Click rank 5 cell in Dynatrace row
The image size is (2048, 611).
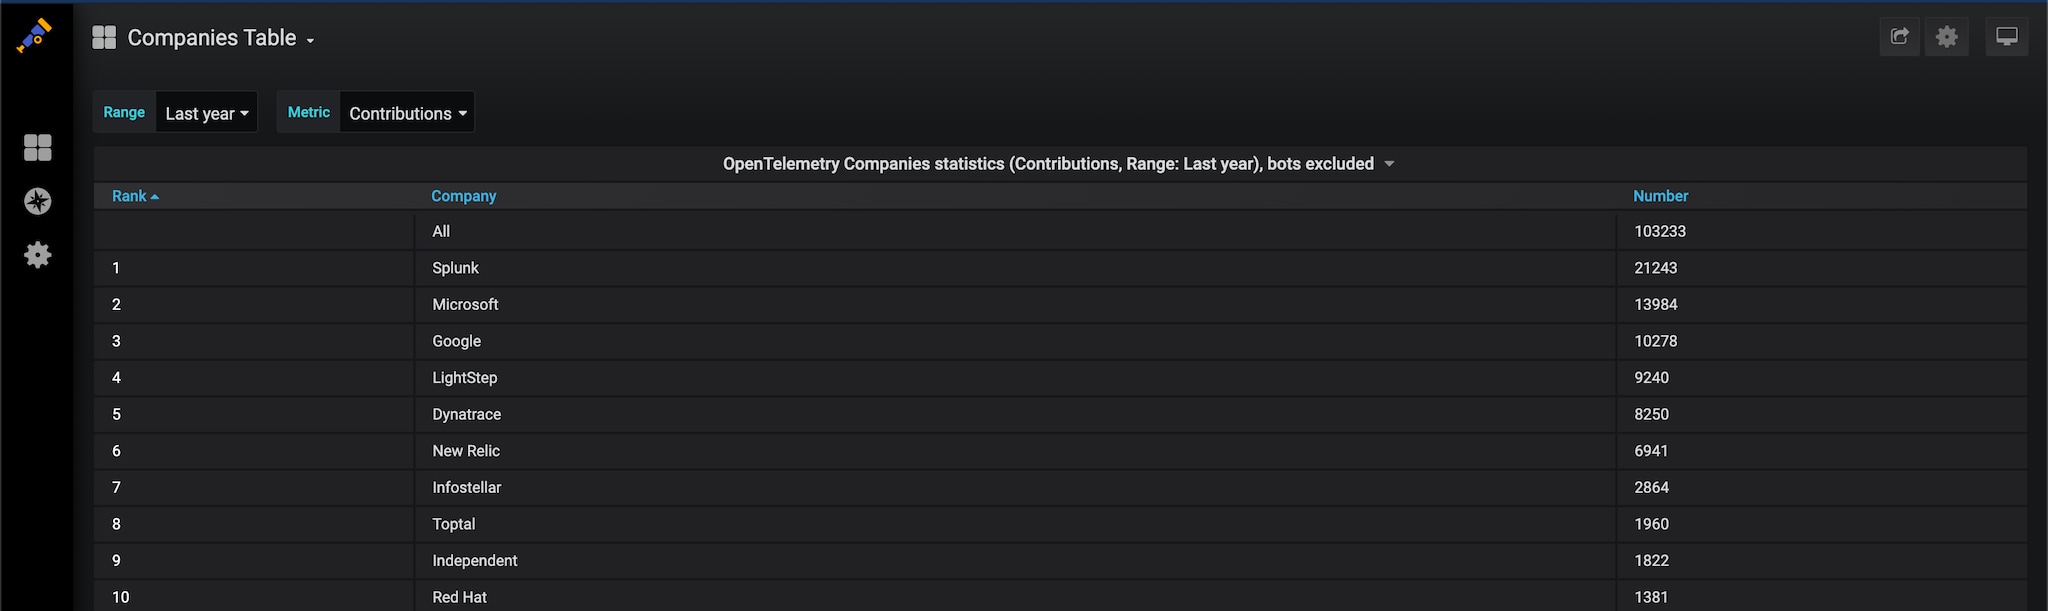[x=254, y=414]
